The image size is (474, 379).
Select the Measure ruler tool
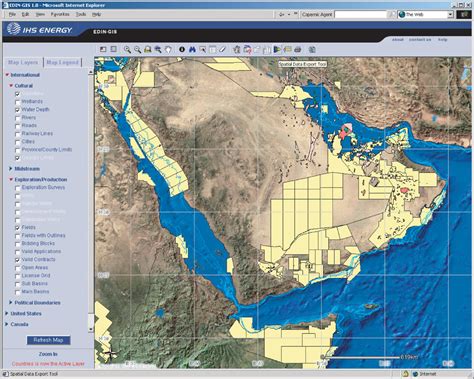(223, 49)
